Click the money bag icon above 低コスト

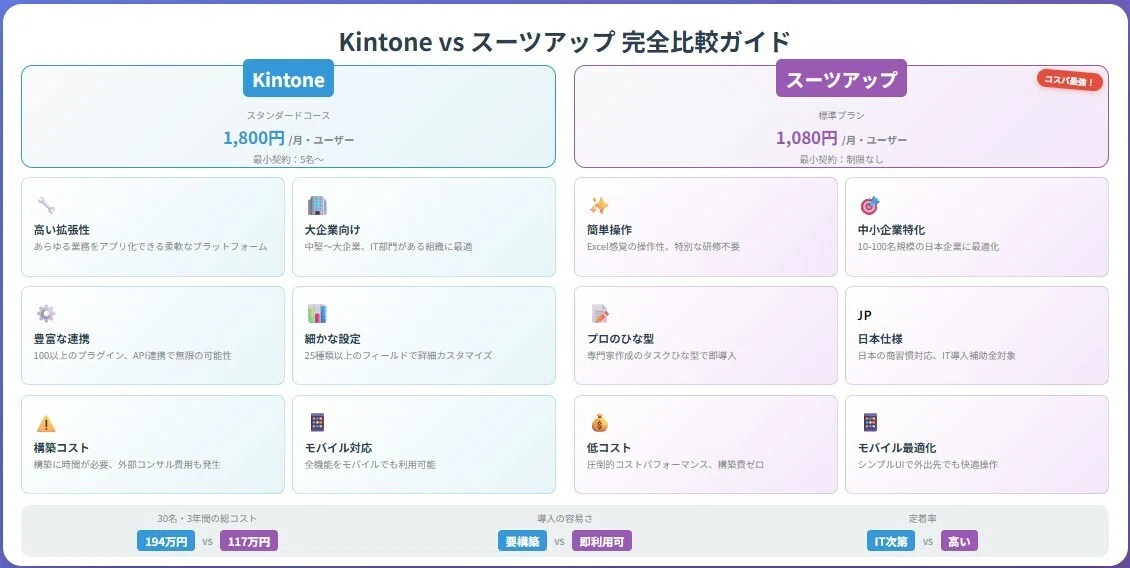tap(599, 422)
